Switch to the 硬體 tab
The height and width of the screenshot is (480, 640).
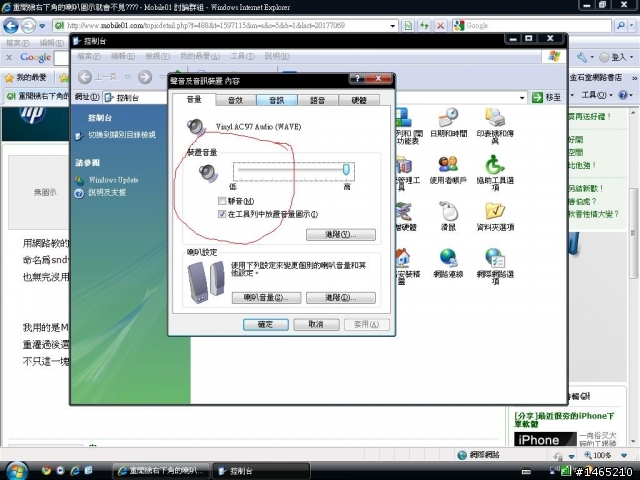click(x=359, y=100)
